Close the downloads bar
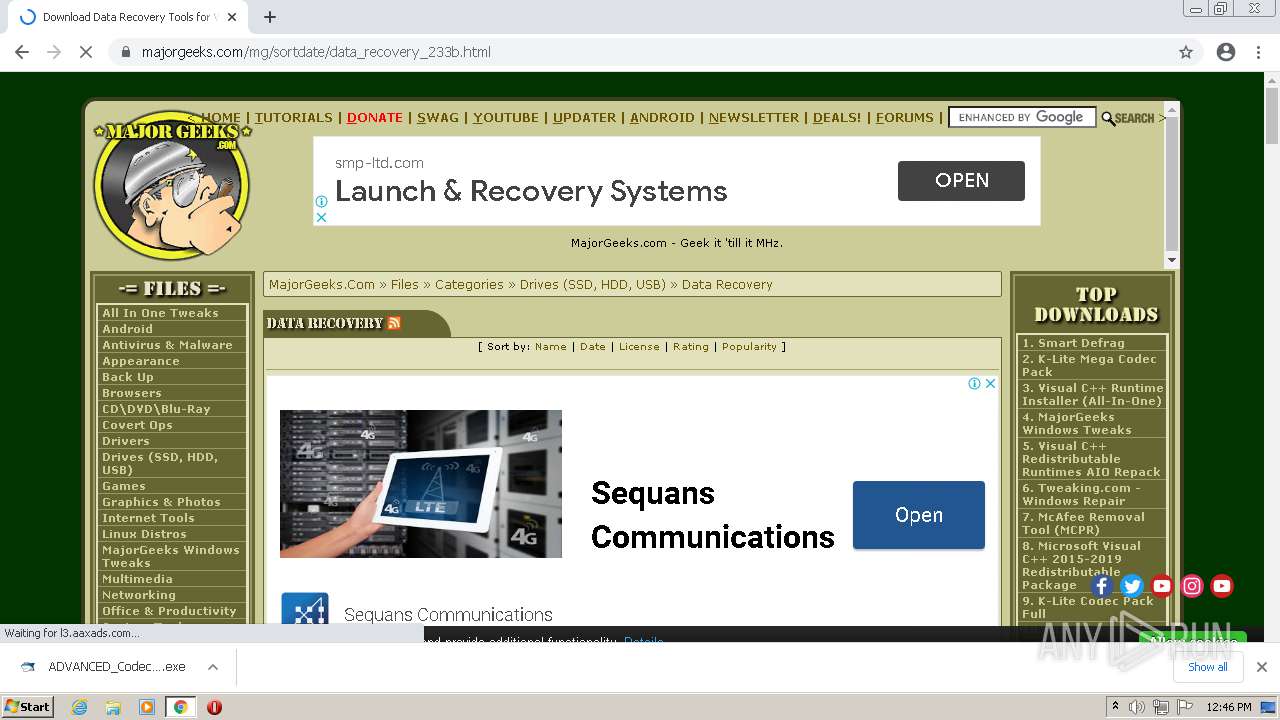1280x720 pixels. point(1262,667)
